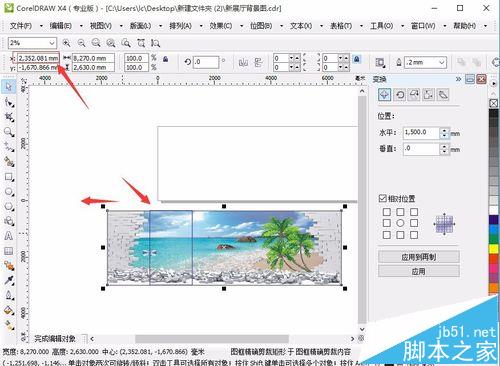
Task: Open the wrap paragraph text option
Action: [380, 62]
